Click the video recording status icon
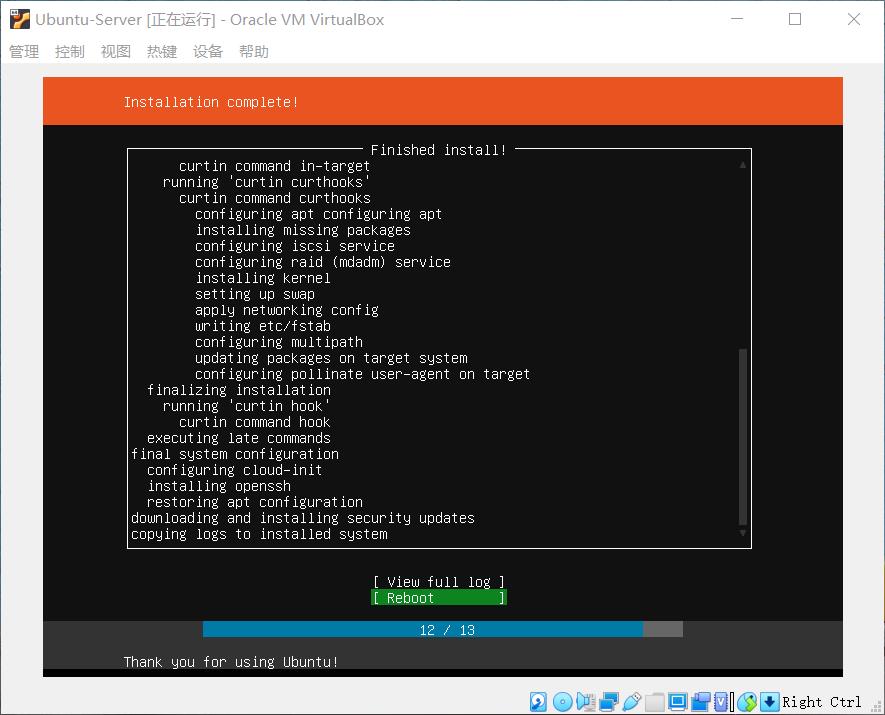This screenshot has height=715, width=885. [x=699, y=701]
